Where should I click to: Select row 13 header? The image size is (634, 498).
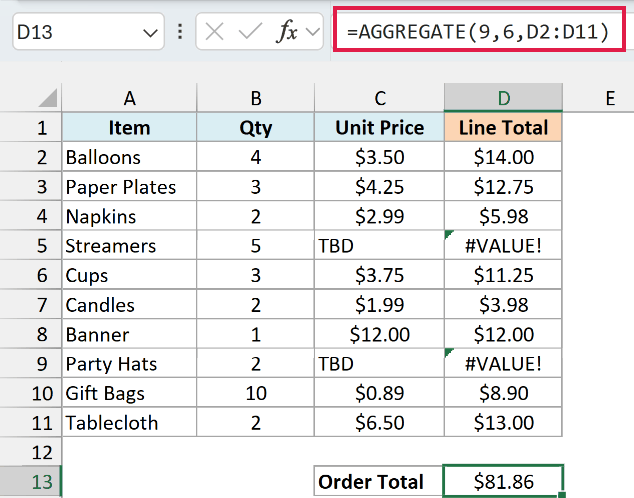click(31, 481)
